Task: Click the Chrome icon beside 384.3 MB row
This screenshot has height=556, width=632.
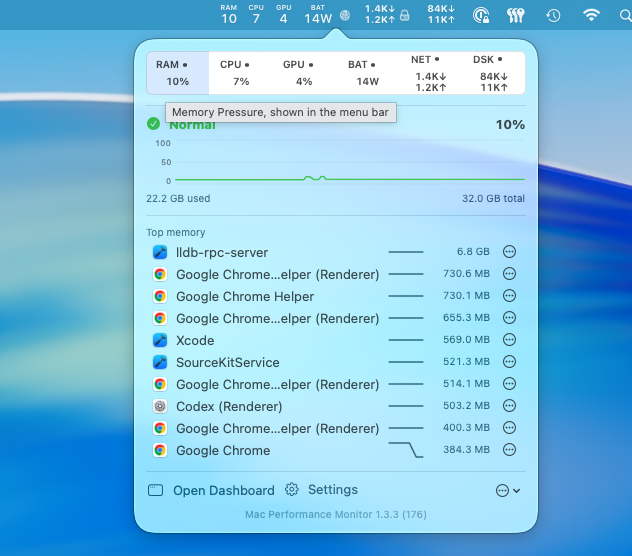Action: click(x=160, y=450)
